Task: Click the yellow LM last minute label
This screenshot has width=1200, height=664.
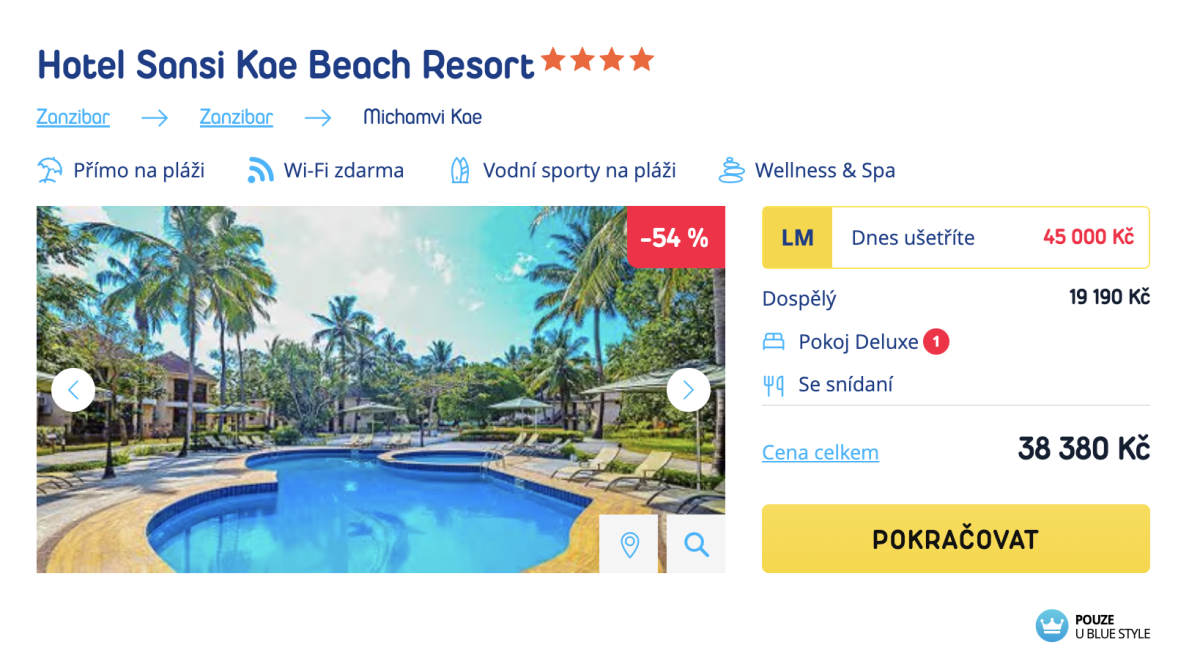Action: click(797, 238)
